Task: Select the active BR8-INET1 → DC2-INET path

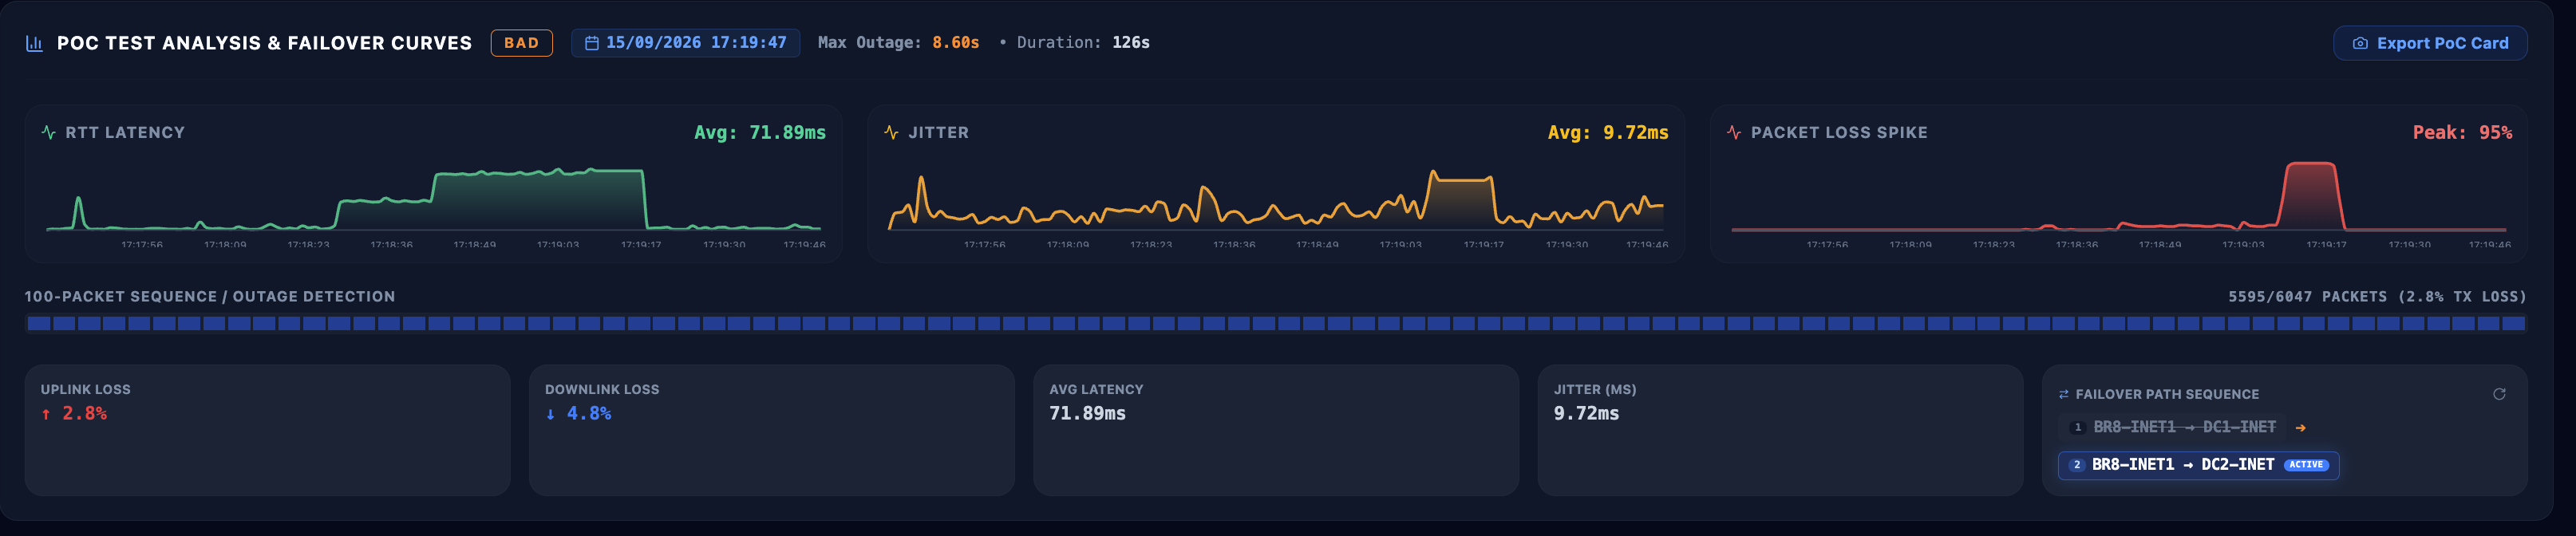Action: coord(2198,465)
